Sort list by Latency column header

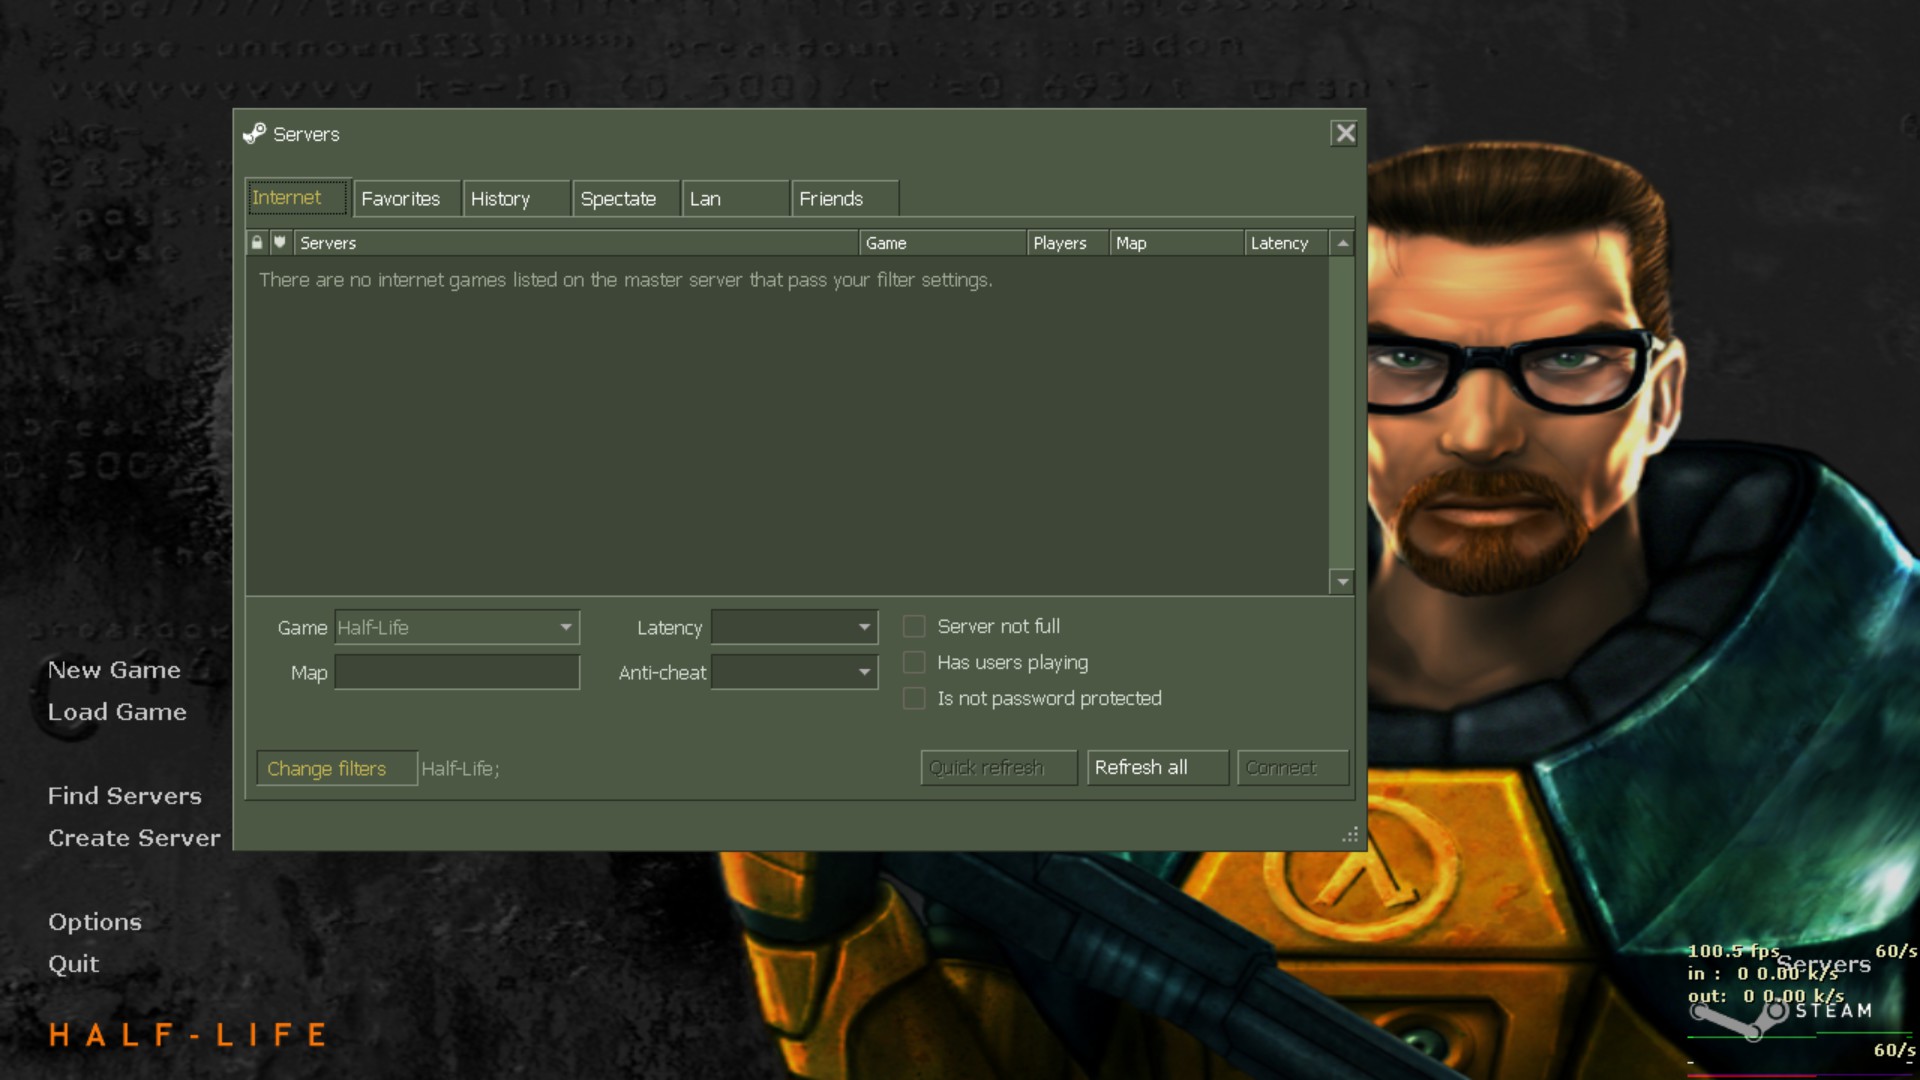pyautogui.click(x=1287, y=243)
